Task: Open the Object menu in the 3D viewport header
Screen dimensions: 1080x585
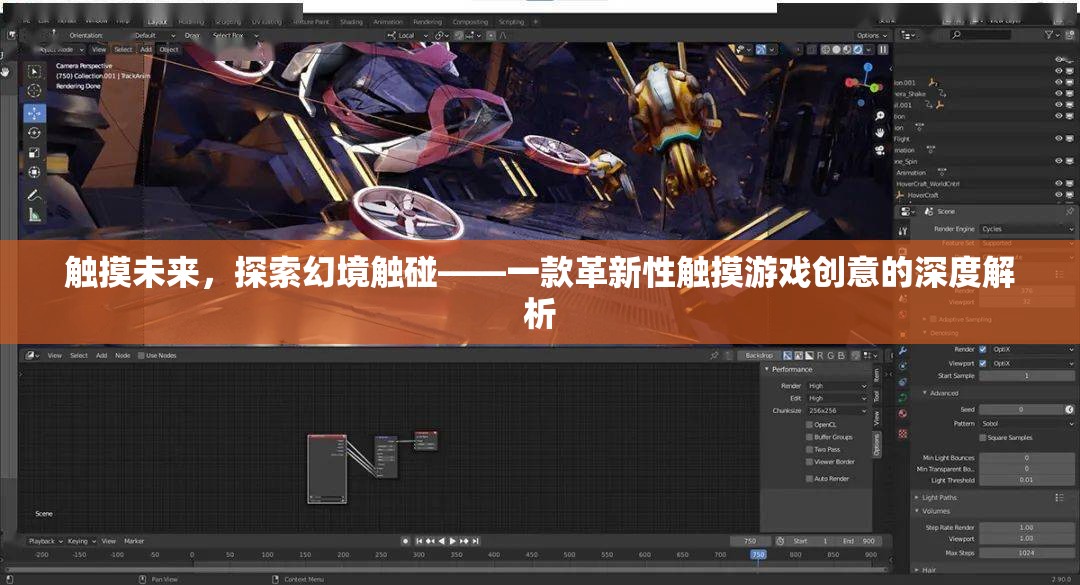Action: point(169,50)
